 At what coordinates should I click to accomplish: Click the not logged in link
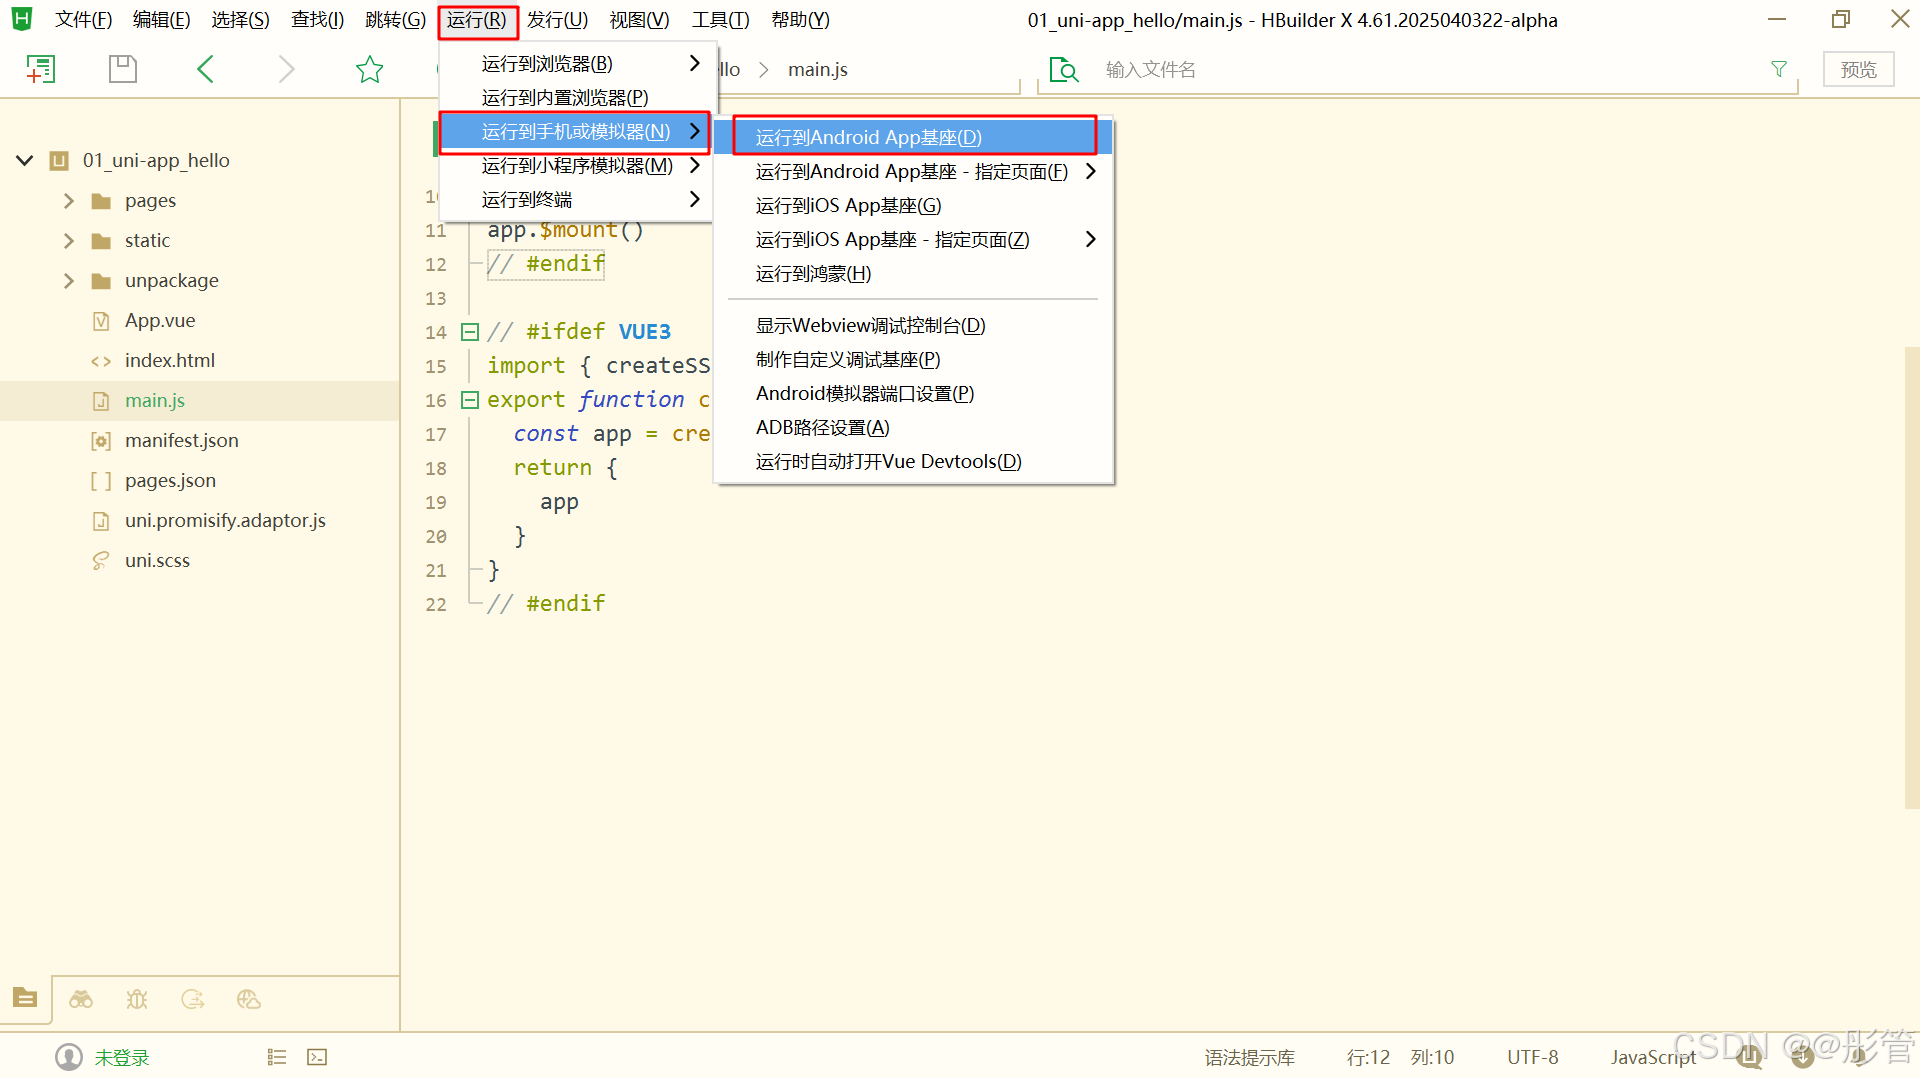(121, 1057)
